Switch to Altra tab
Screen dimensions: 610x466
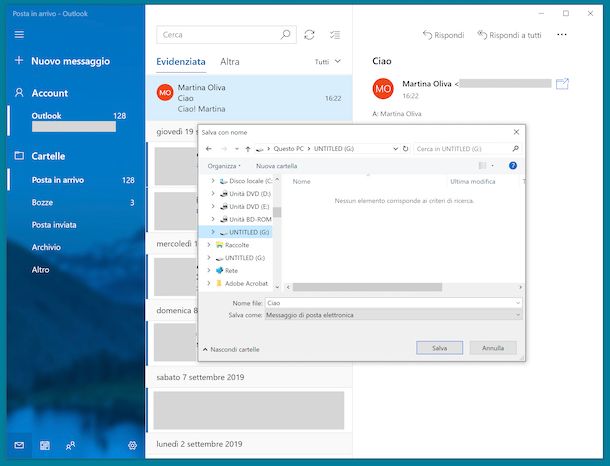pyautogui.click(x=230, y=61)
